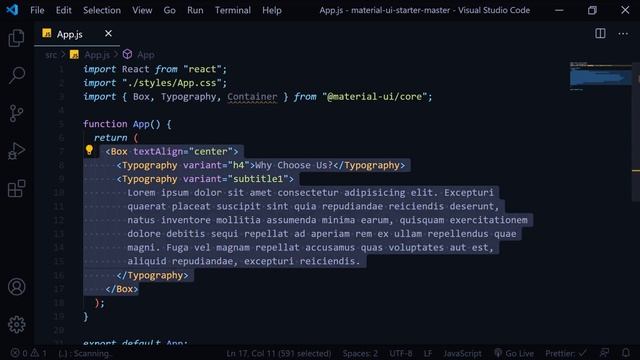Screen dimensions: 640x360
Task: Click the App breadcrumb symbol label
Action: click(146, 55)
